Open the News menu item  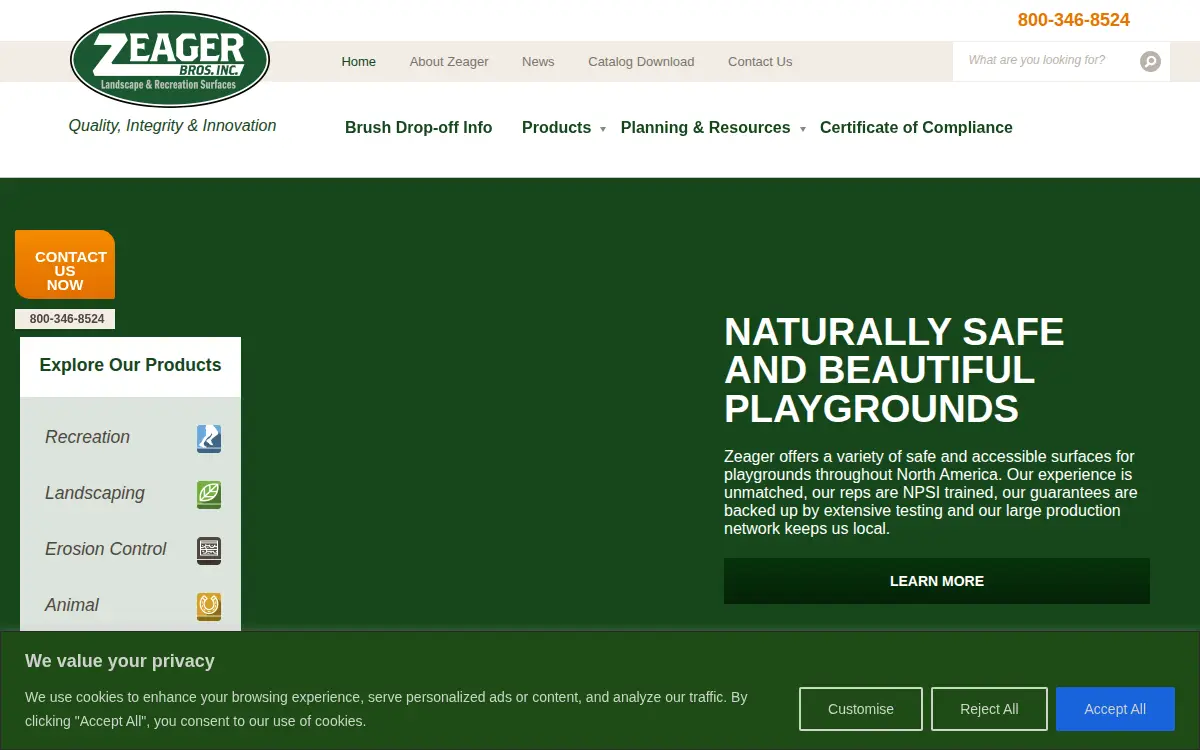pos(538,62)
